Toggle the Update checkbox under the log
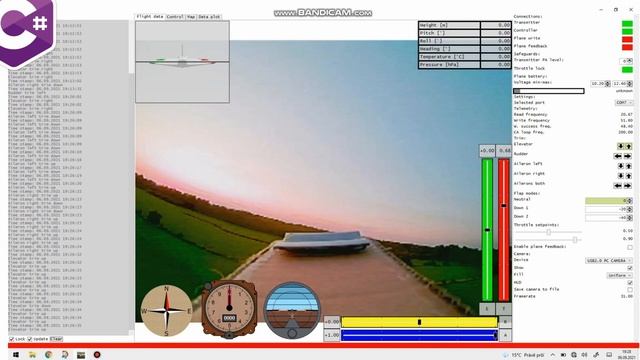The height and width of the screenshot is (360, 640). click(x=30, y=339)
